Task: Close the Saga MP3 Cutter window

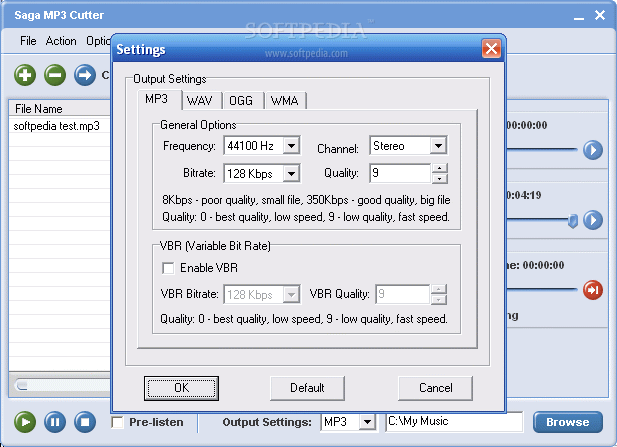Action: (600, 15)
